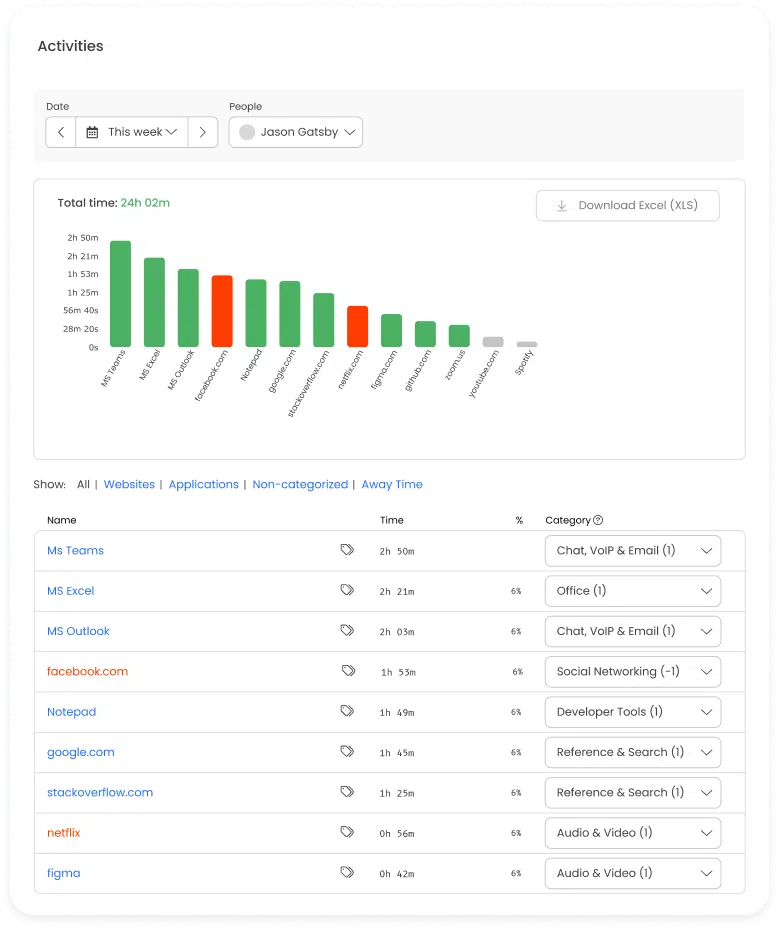Show the Away Time filter

[x=391, y=484]
